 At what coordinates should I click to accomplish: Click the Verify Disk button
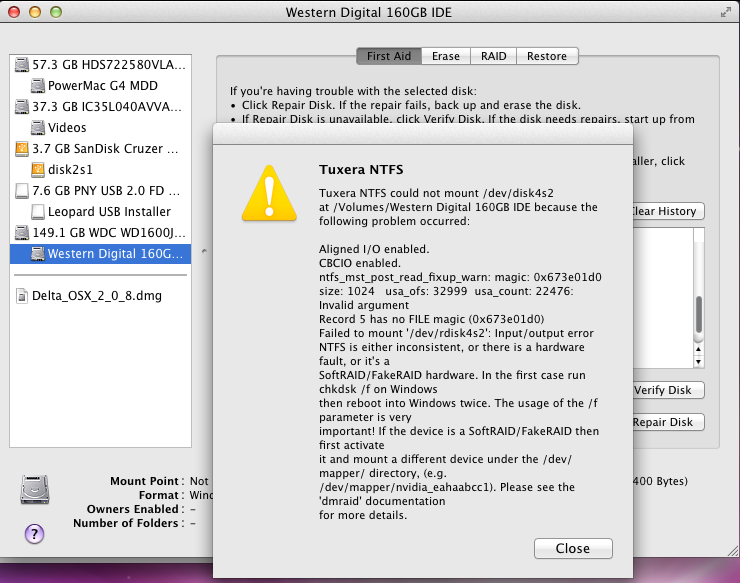coord(668,390)
